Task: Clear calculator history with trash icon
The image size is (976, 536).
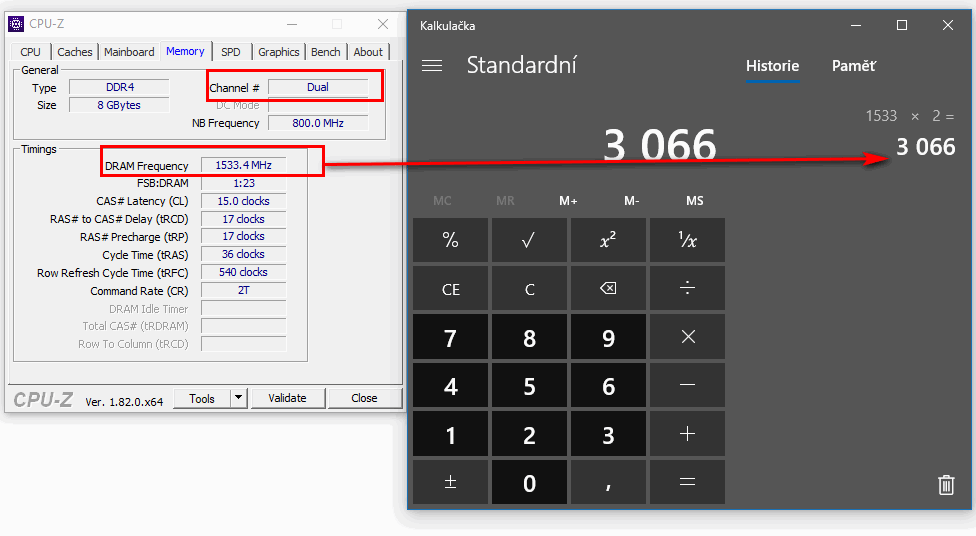Action: click(x=946, y=484)
